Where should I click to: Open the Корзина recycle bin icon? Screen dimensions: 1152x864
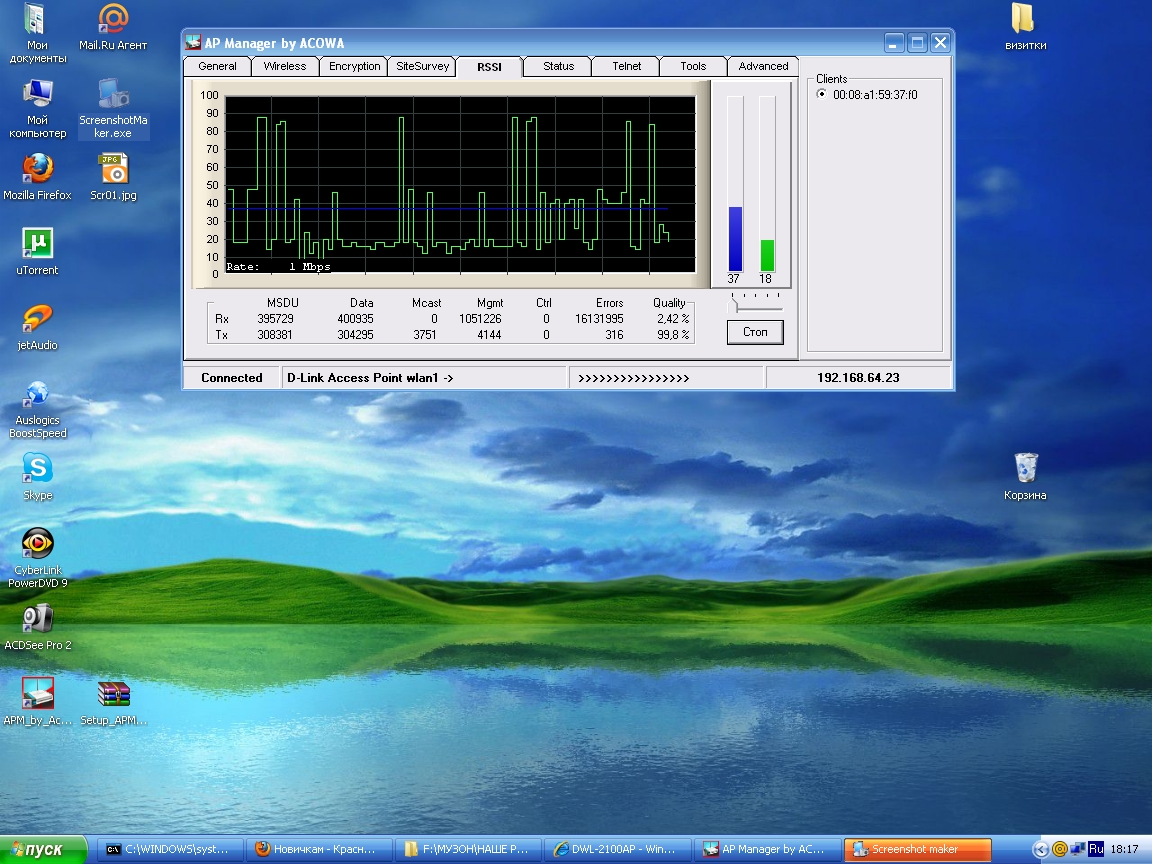(1026, 468)
